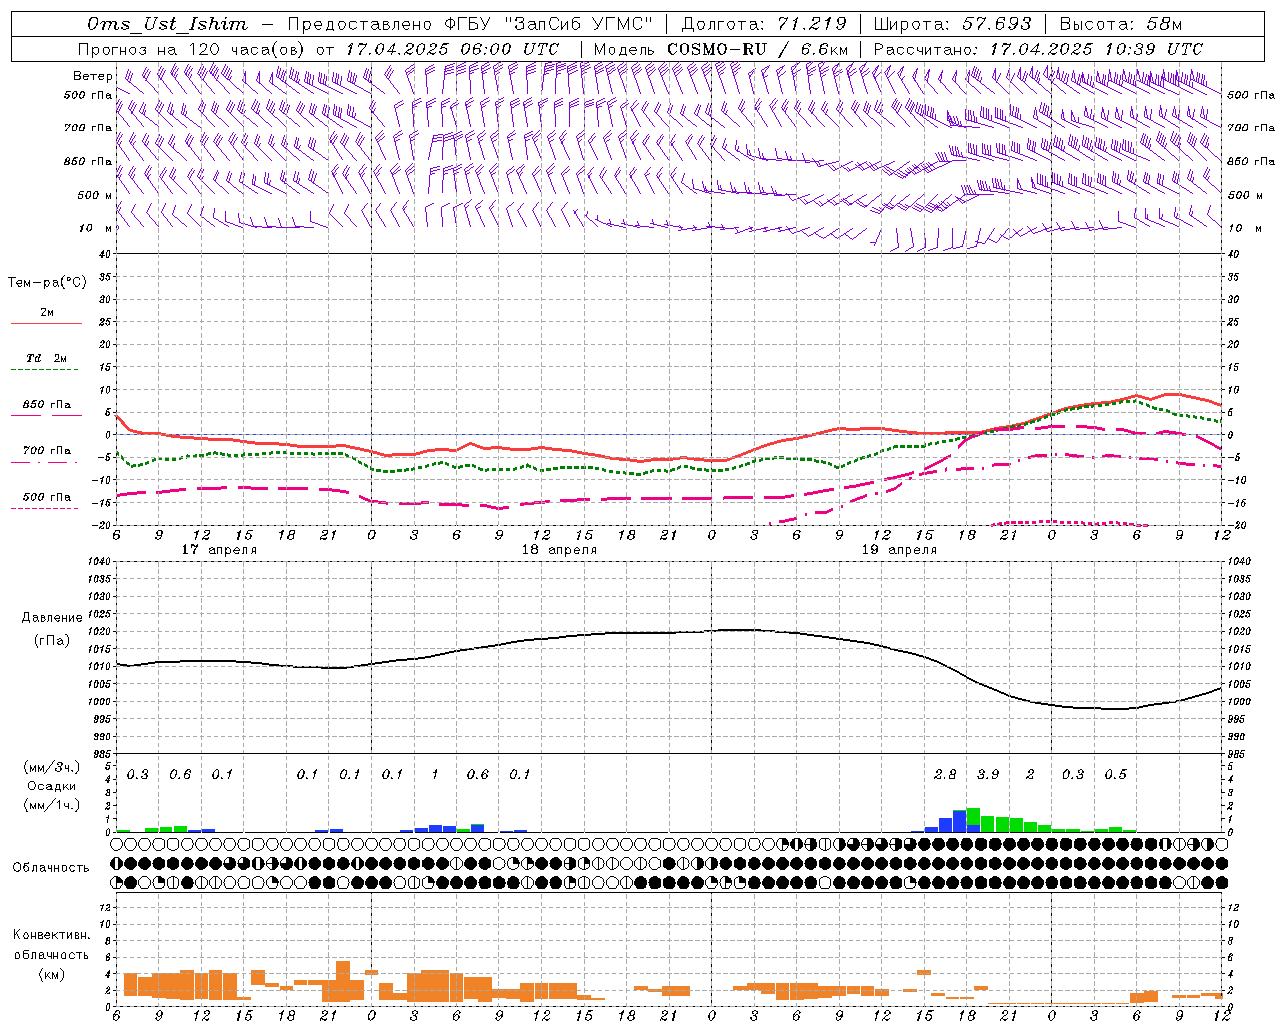Click the 500 гПа temperature legend entry
This screenshot has width=1280, height=1024.
click(47, 497)
